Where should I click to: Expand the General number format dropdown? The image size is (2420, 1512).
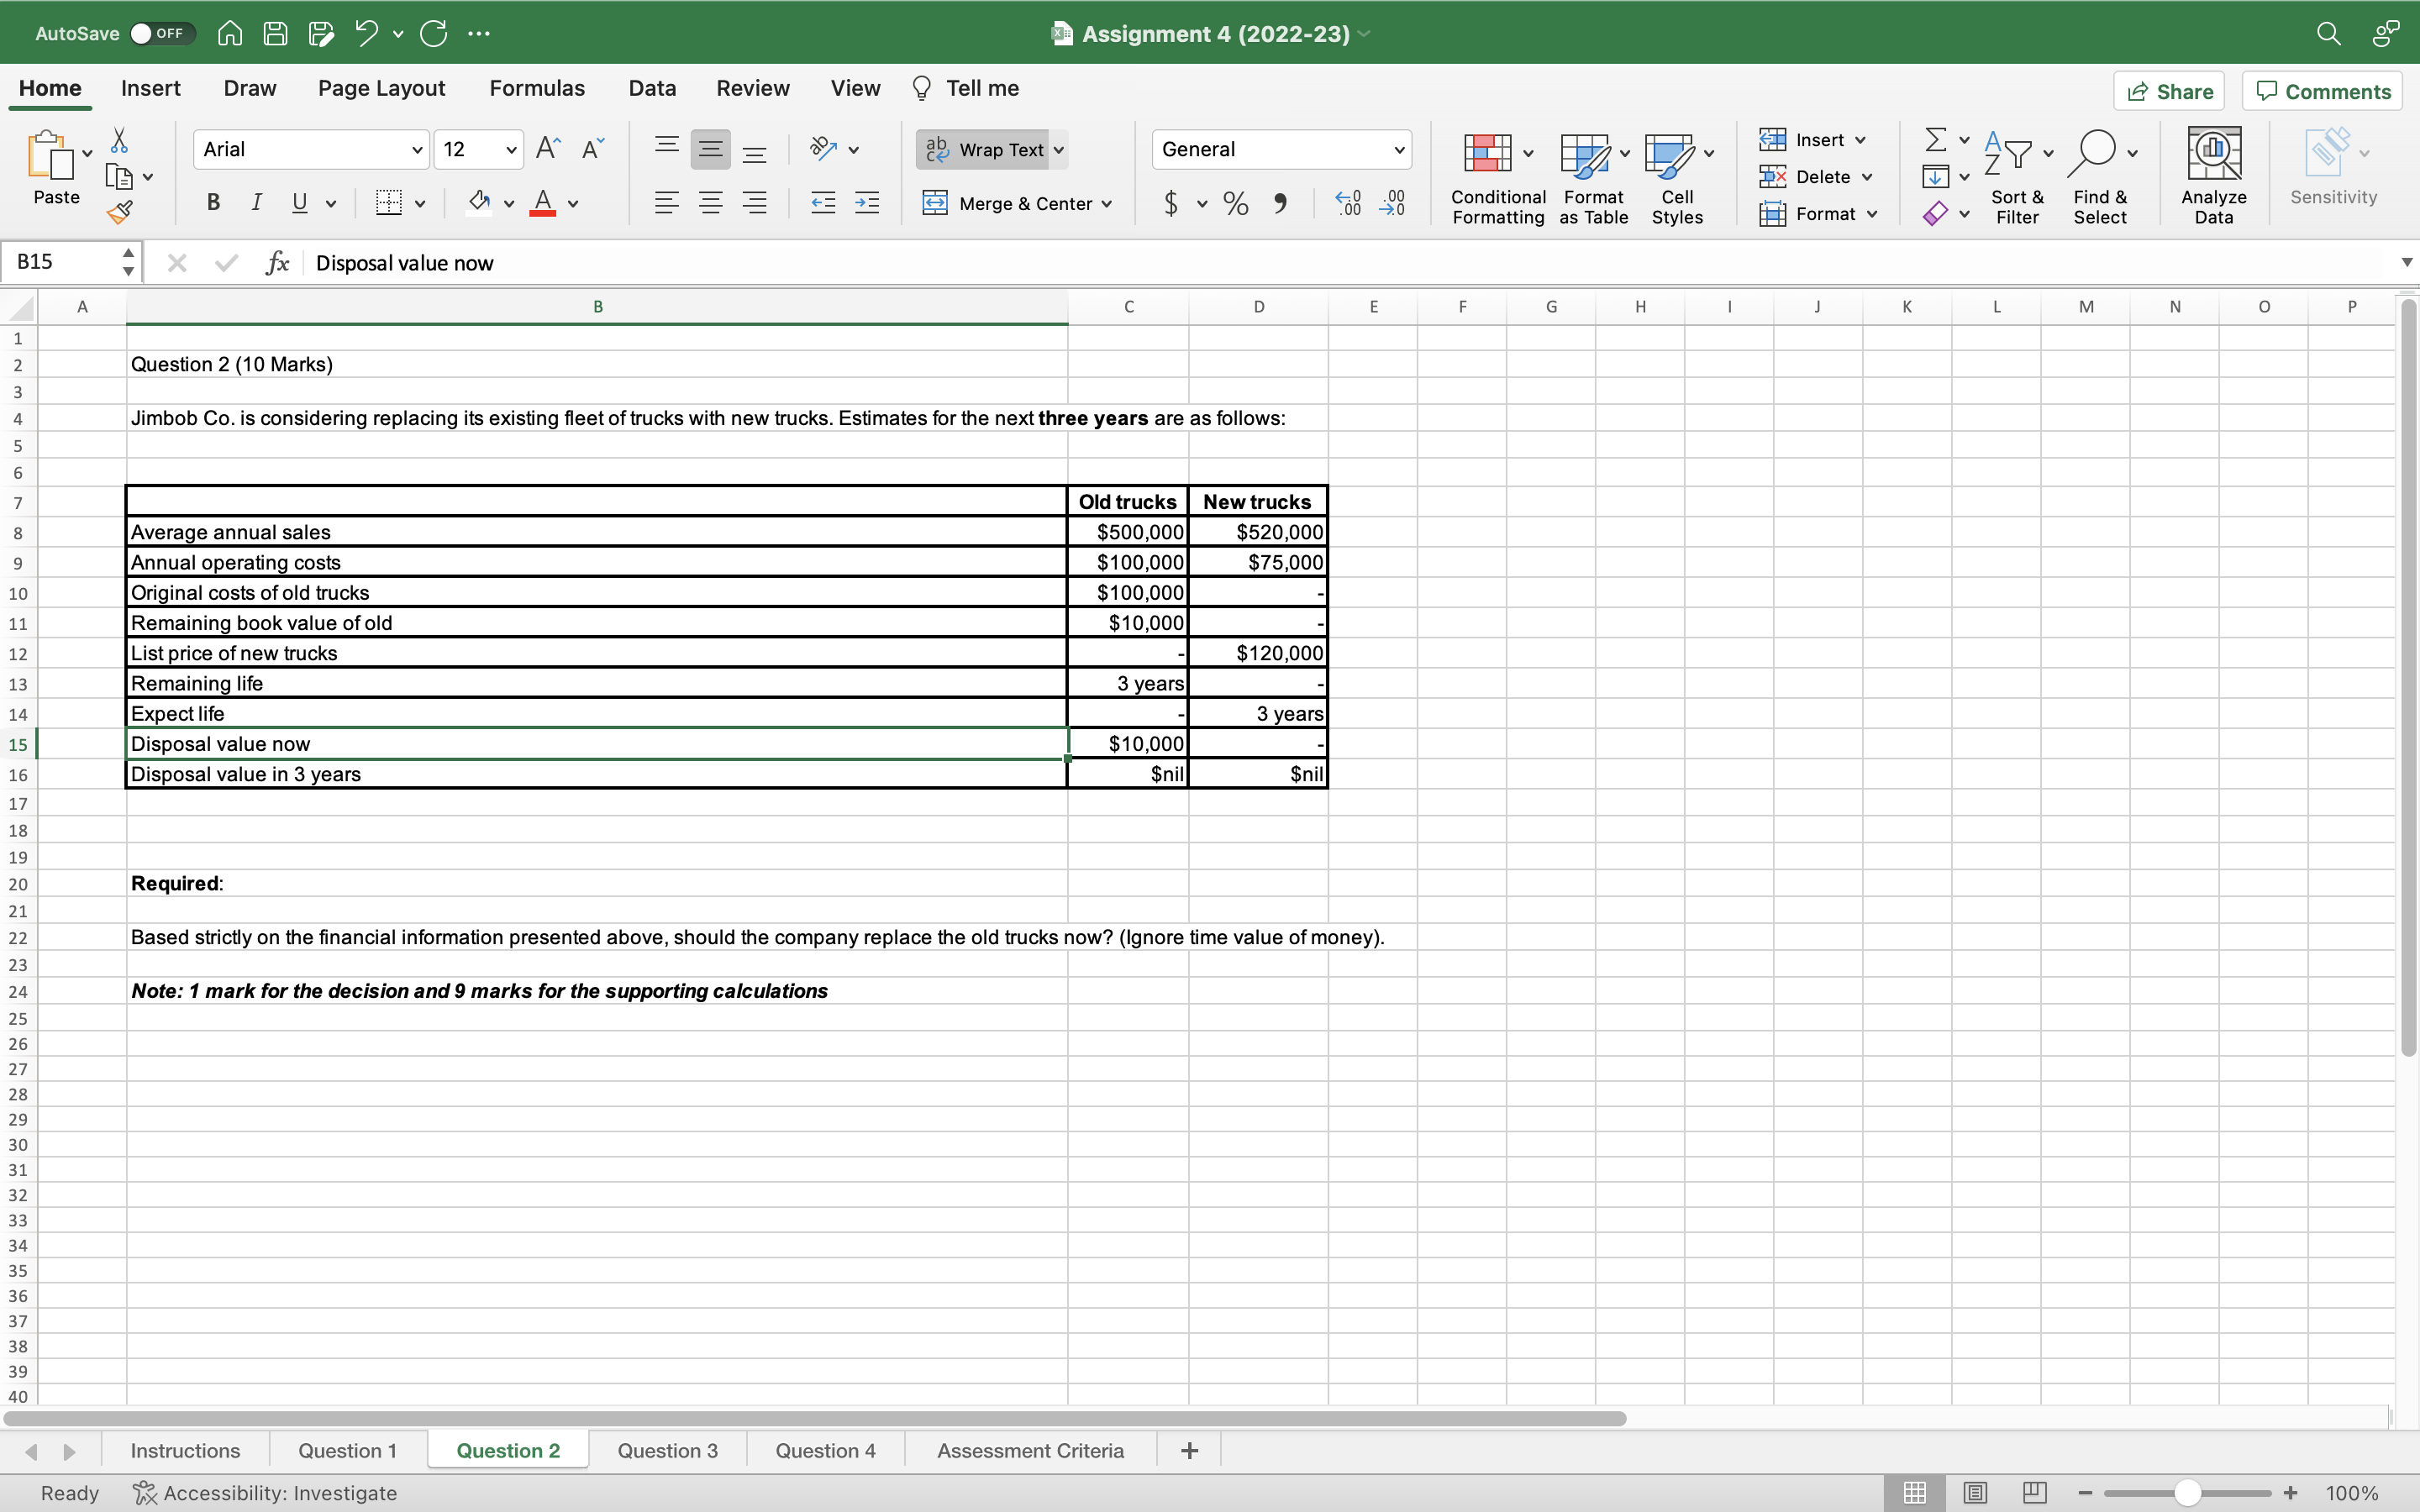tap(1398, 150)
